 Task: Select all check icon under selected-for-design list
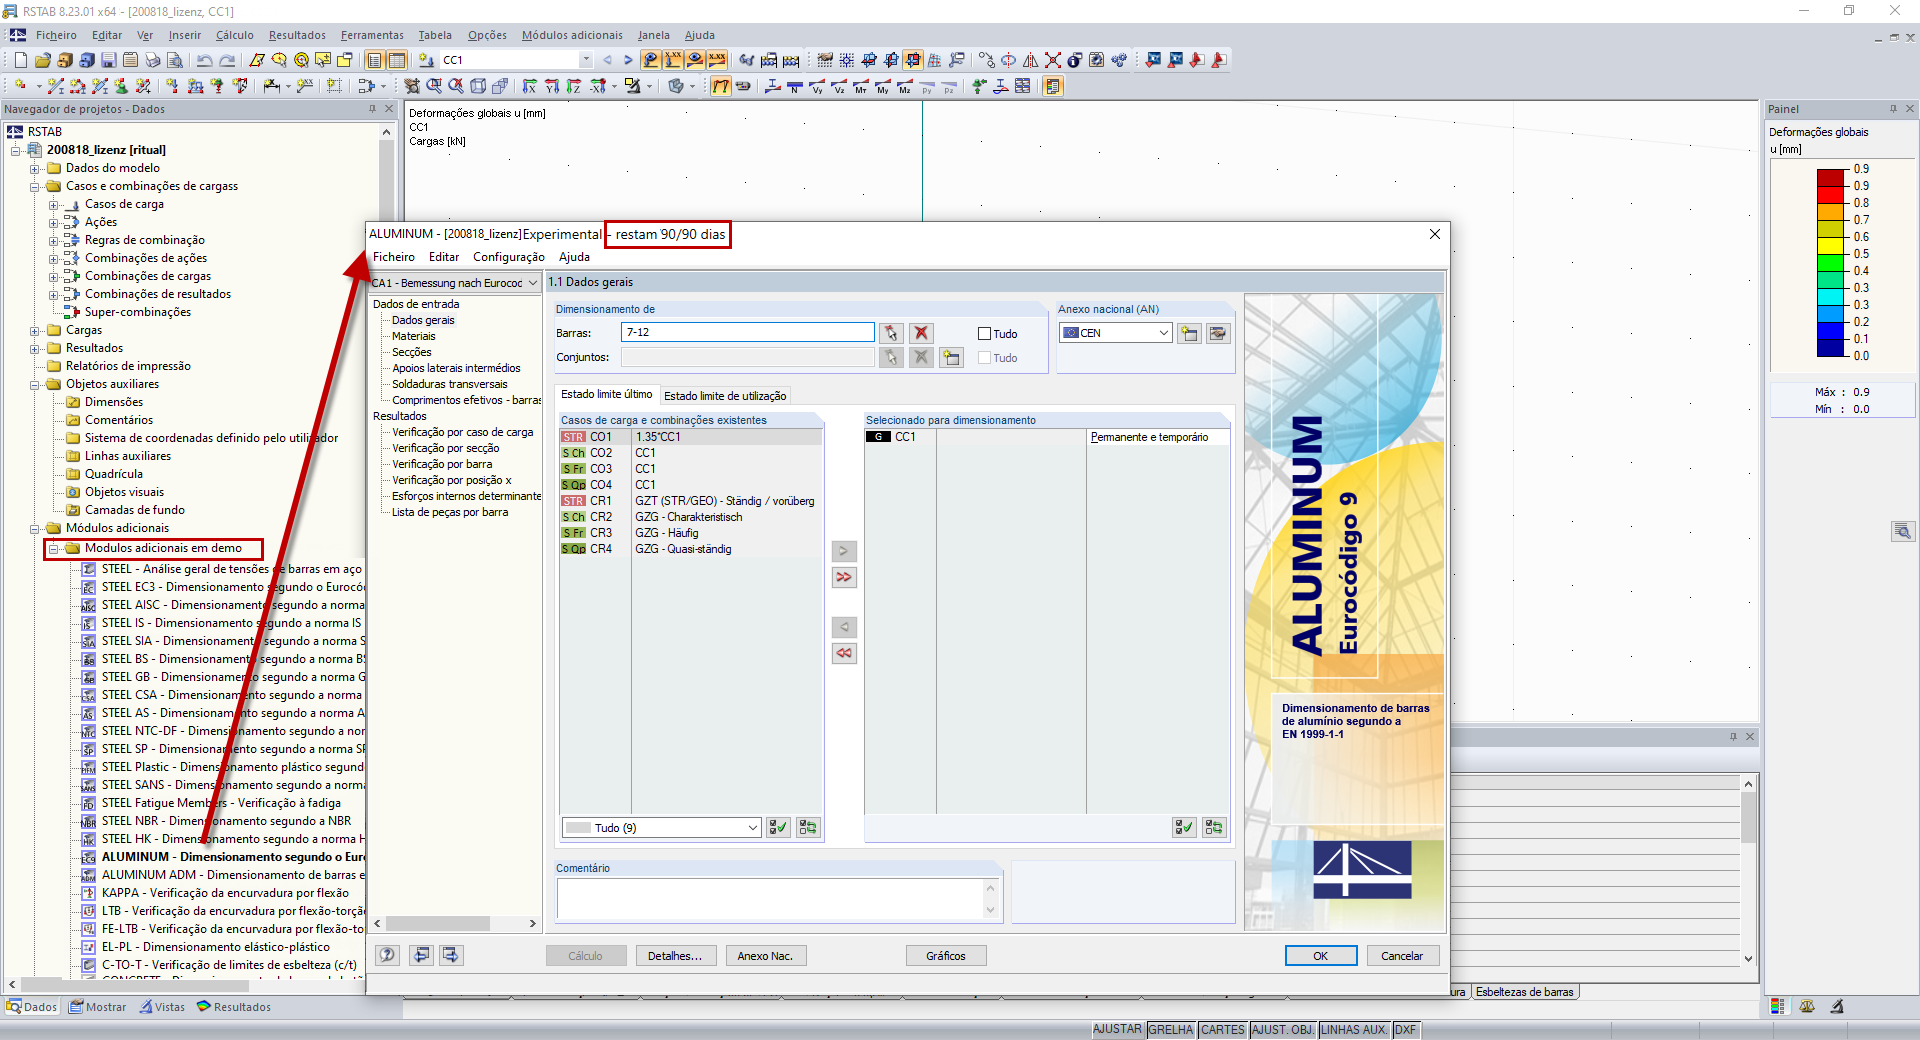point(1184,828)
